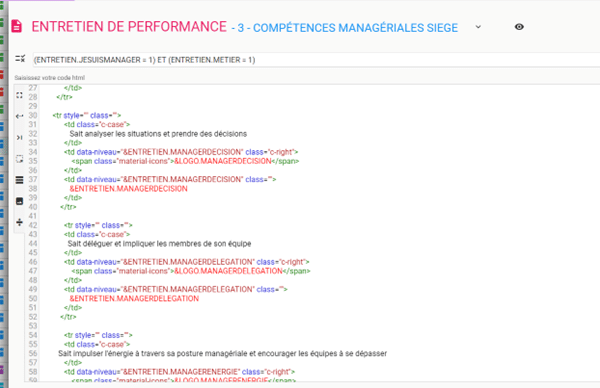Click the tr tag on line 30
This screenshot has height=388, width=600.
pyautogui.click(x=87, y=116)
